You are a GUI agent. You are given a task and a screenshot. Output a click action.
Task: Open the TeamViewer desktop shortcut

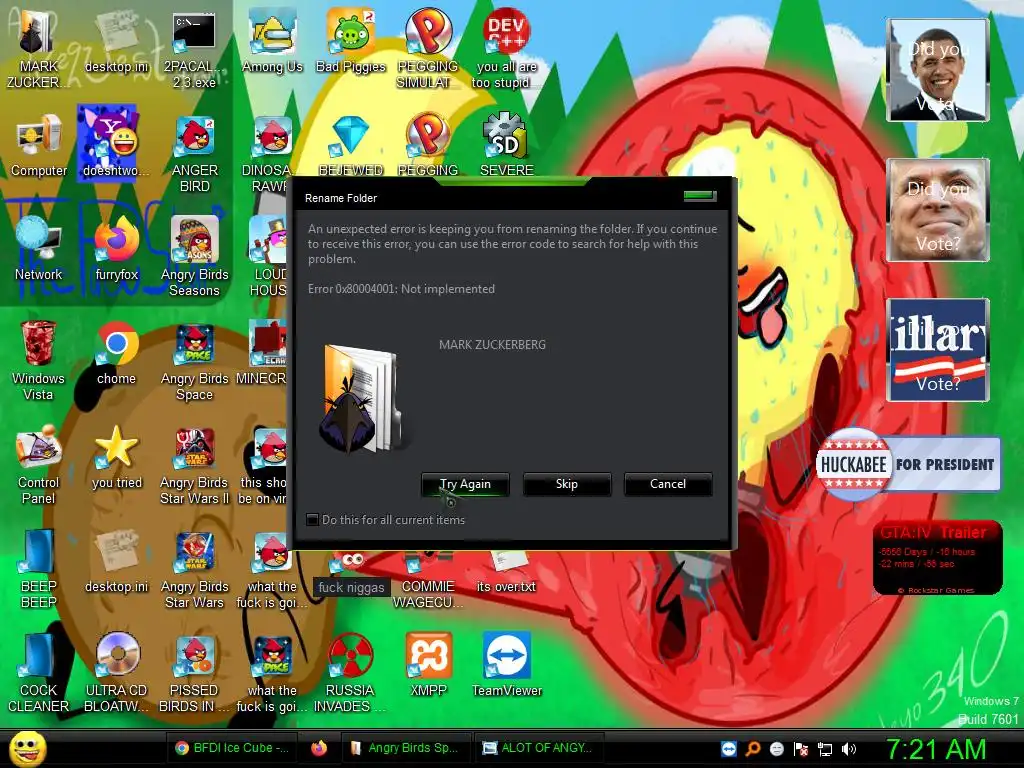[x=507, y=666]
